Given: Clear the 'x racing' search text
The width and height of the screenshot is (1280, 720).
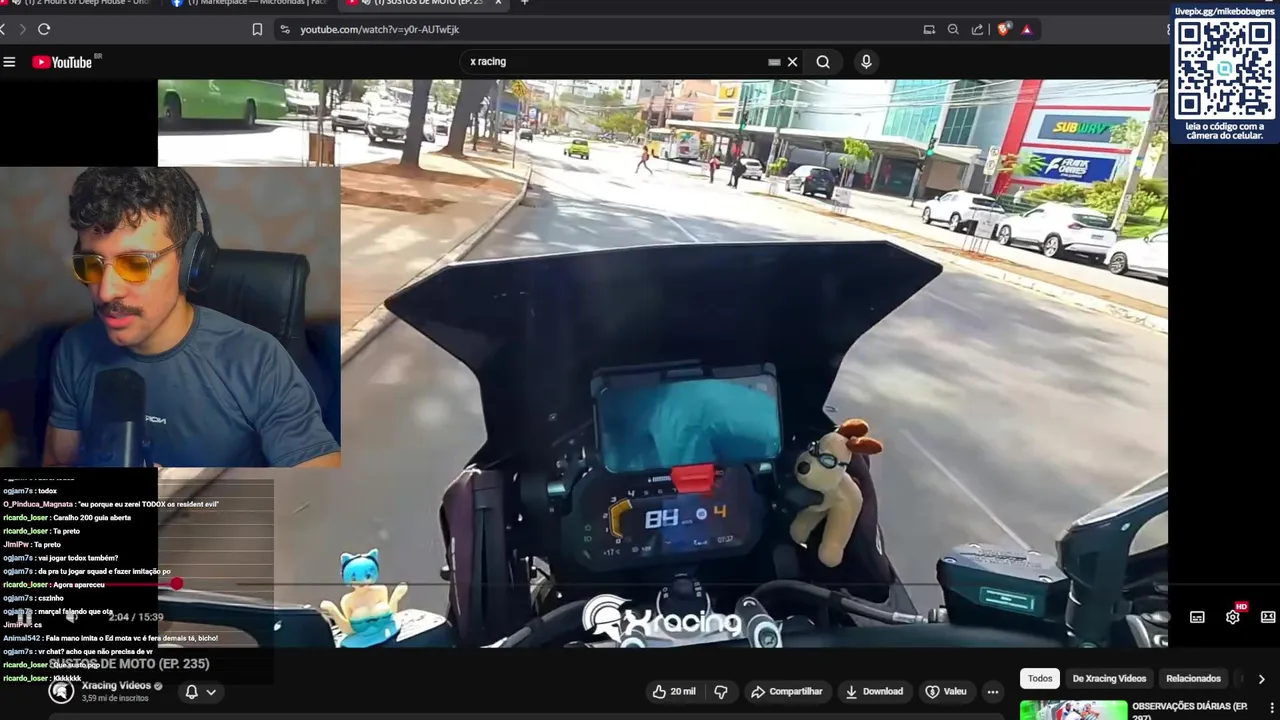Looking at the screenshot, I should tap(792, 62).
